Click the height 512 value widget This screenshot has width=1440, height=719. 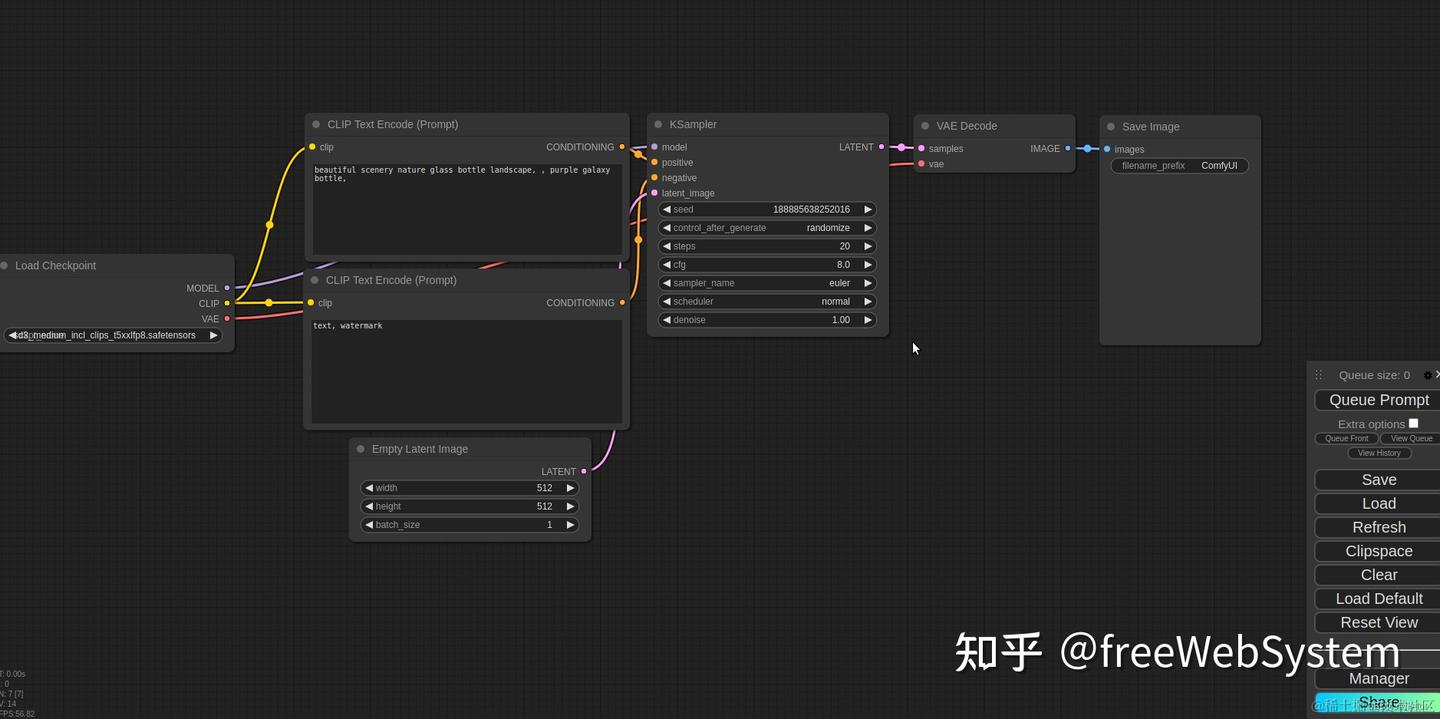tap(469, 507)
